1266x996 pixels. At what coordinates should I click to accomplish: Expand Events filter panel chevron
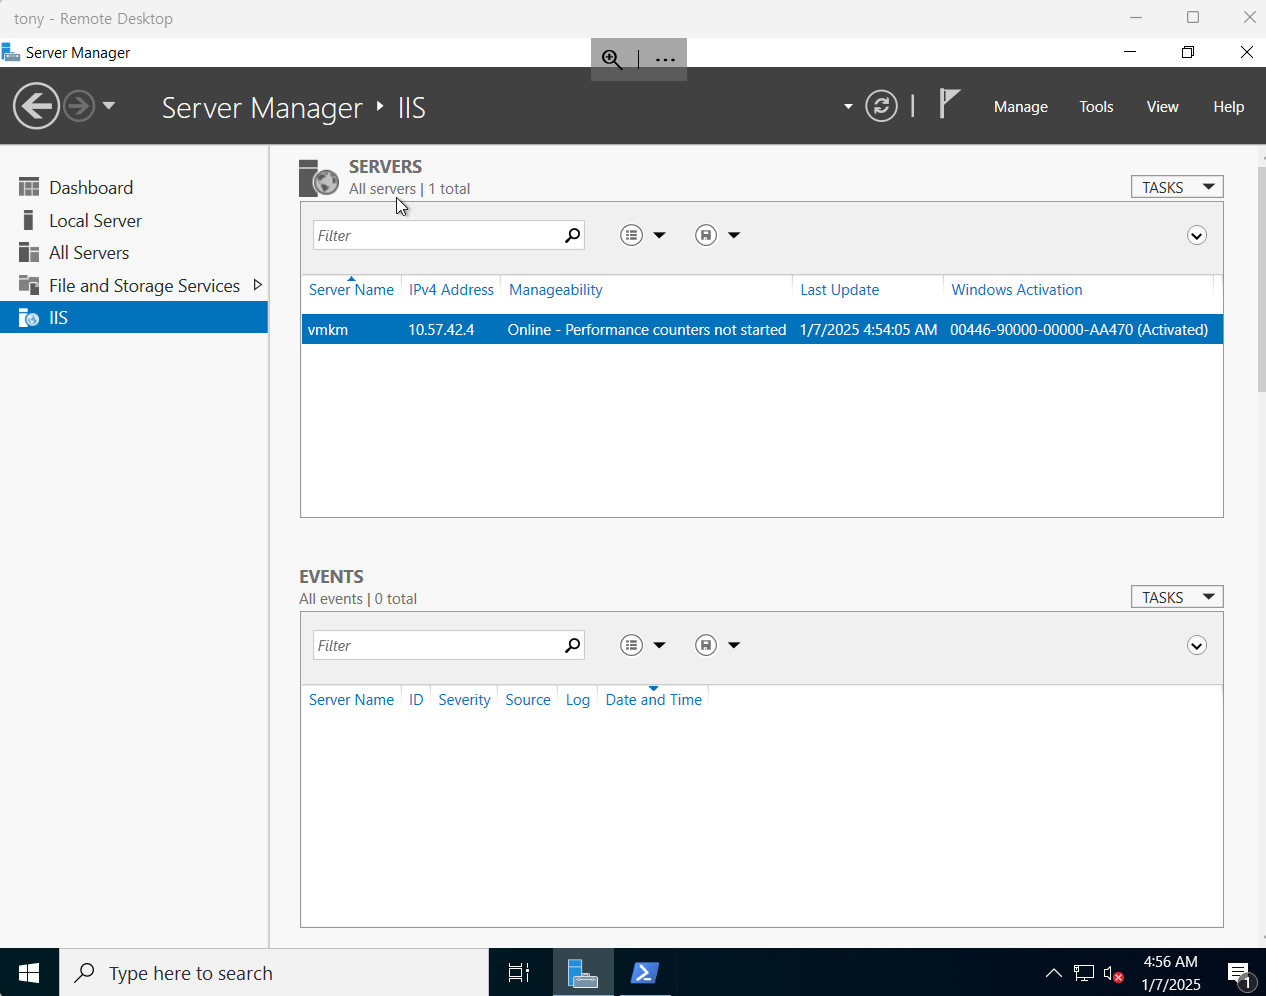(x=1197, y=646)
